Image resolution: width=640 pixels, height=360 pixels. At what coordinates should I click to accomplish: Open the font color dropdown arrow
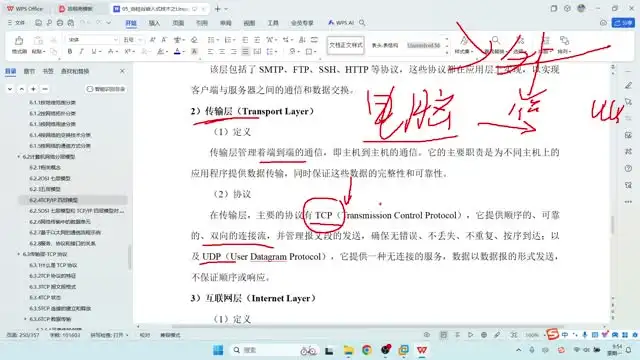tap(183, 51)
